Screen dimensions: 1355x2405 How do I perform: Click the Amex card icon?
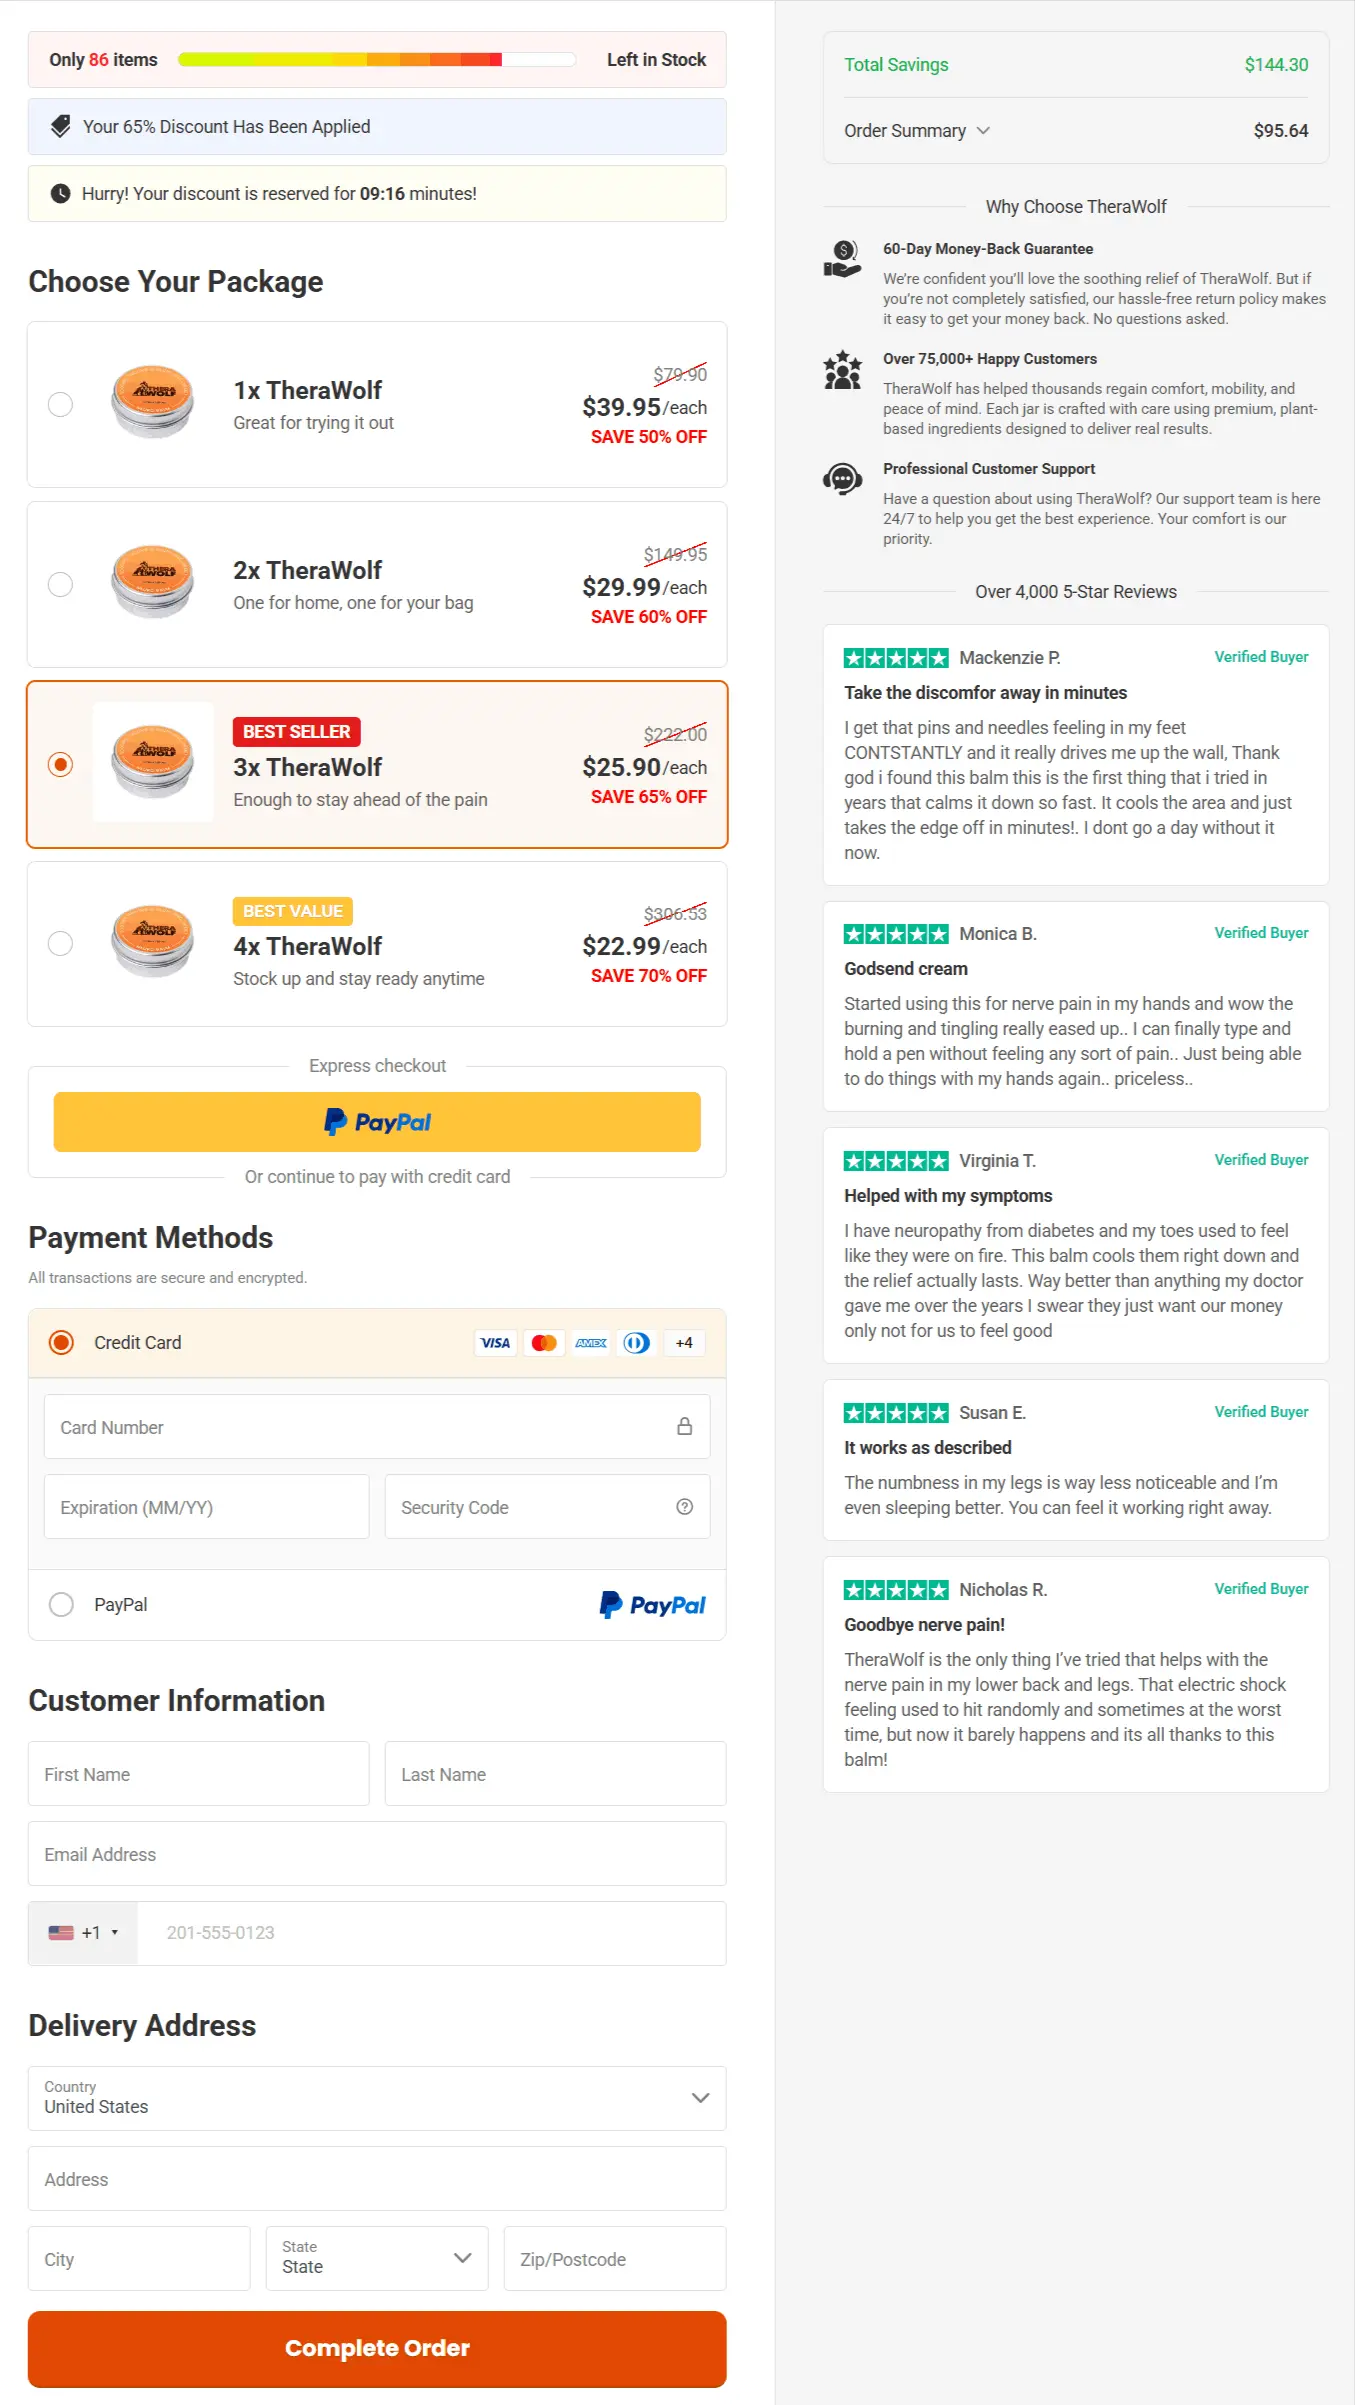[x=591, y=1343]
